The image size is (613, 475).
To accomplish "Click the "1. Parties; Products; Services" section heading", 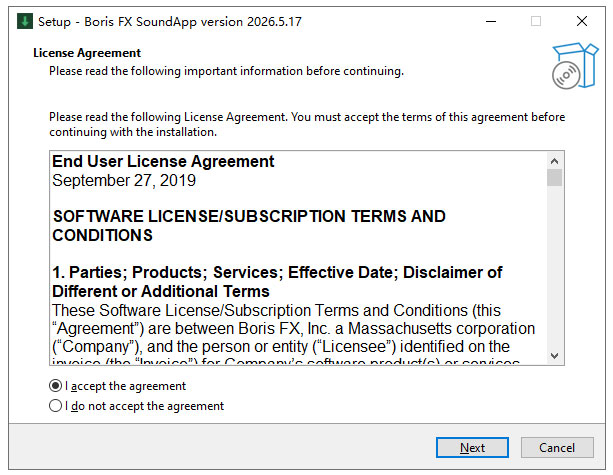I will pyautogui.click(x=277, y=282).
